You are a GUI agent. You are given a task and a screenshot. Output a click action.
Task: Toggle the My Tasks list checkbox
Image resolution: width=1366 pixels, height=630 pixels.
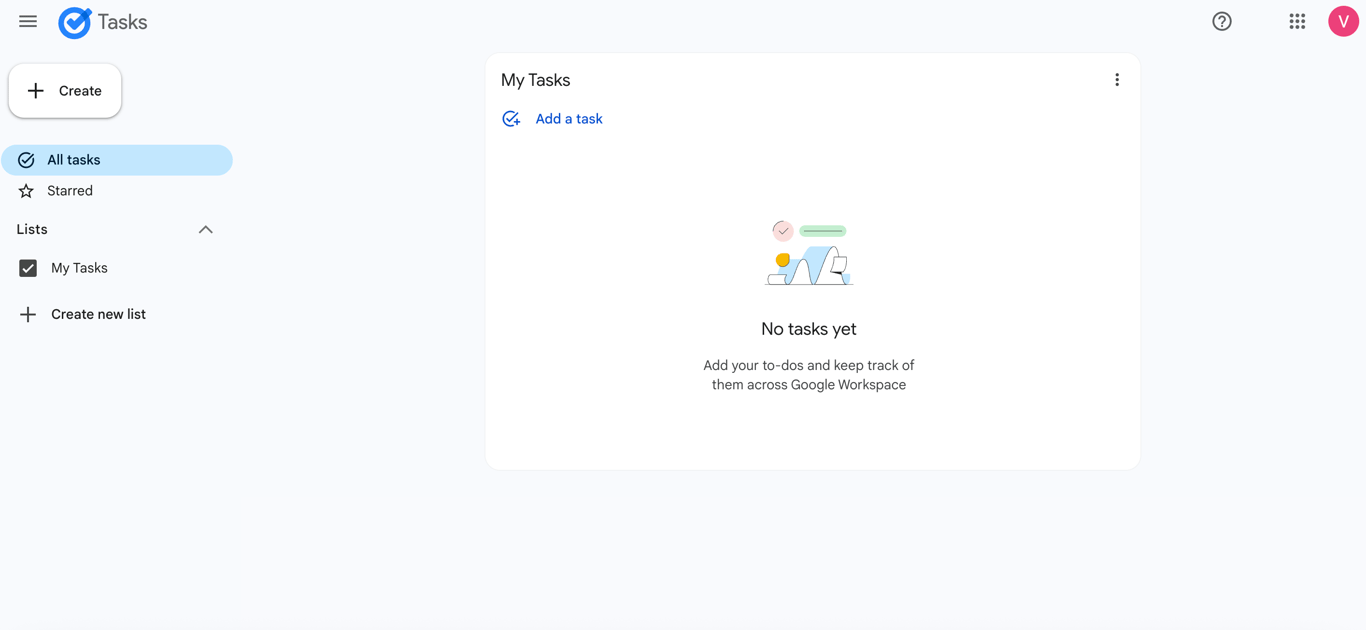[x=27, y=267]
